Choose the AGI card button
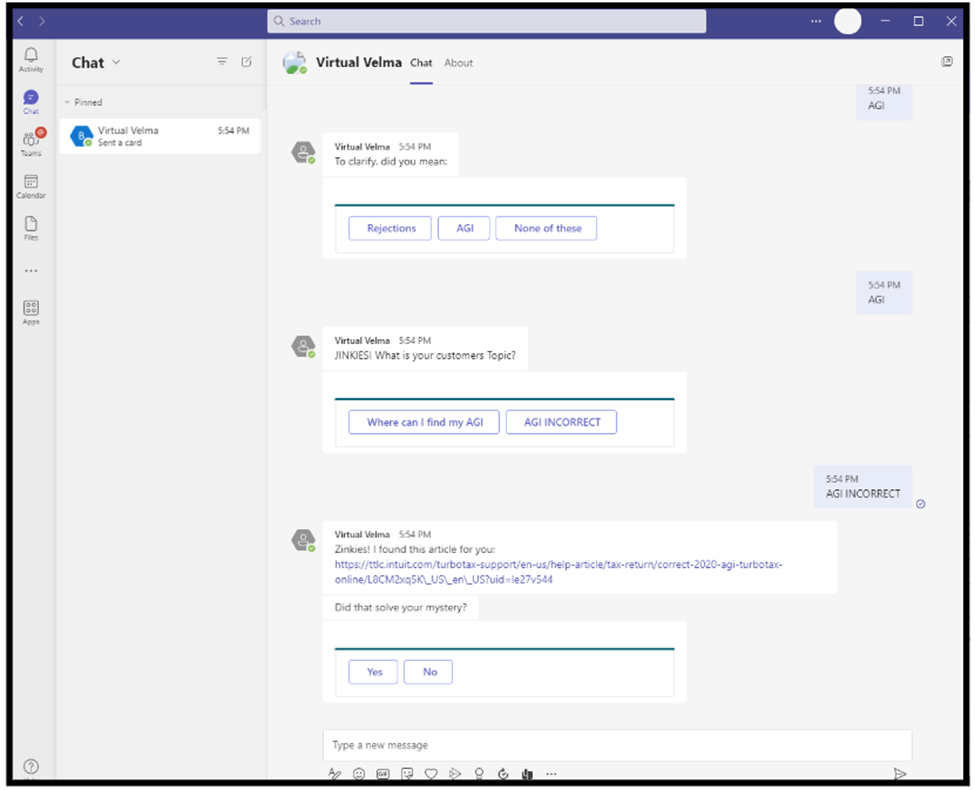This screenshot has width=975, height=790. pos(464,228)
